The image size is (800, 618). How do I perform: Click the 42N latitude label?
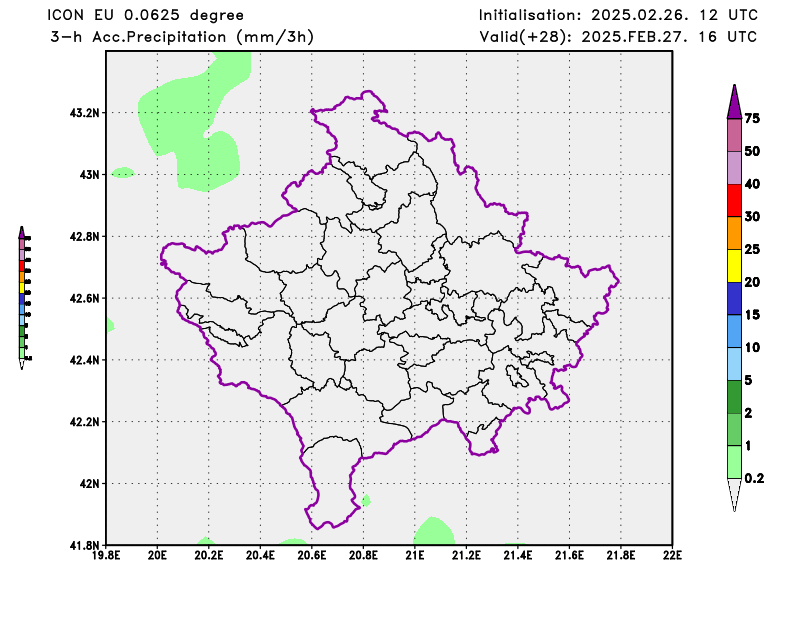[x=90, y=483]
